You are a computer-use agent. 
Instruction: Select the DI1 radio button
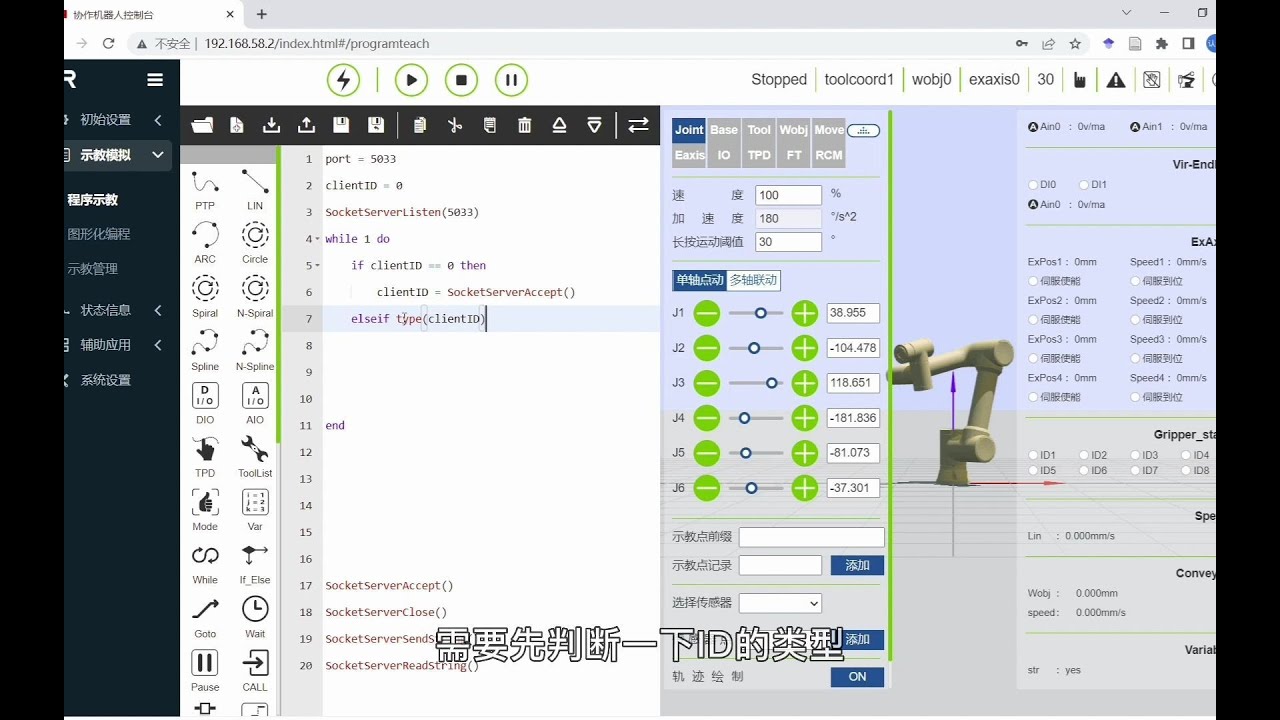(x=1084, y=185)
